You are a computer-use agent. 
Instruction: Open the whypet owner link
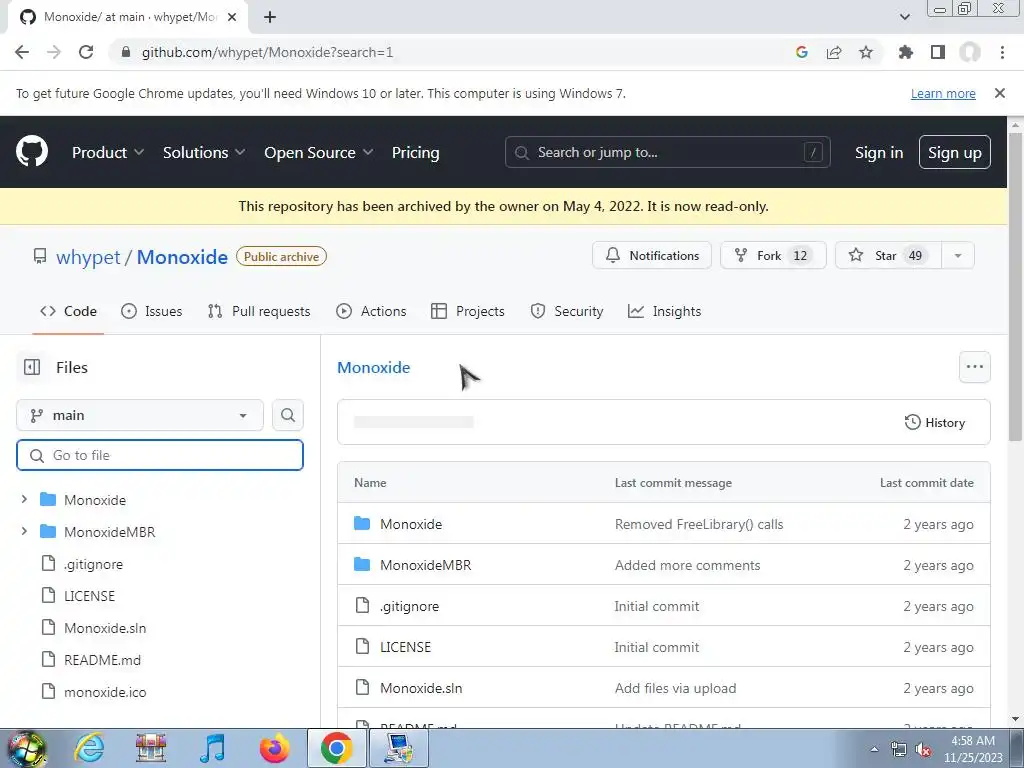pyautogui.click(x=88, y=257)
